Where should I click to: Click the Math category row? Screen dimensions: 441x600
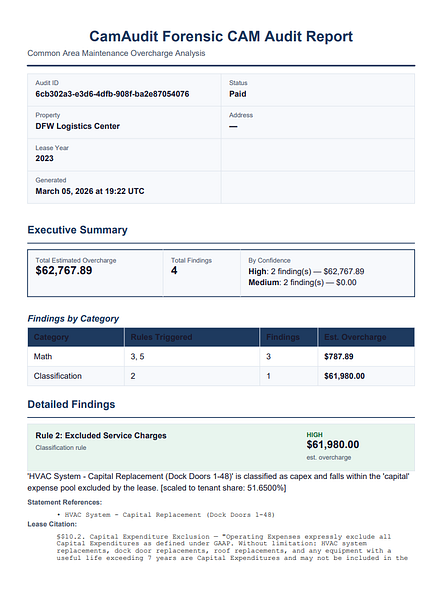[221, 357]
